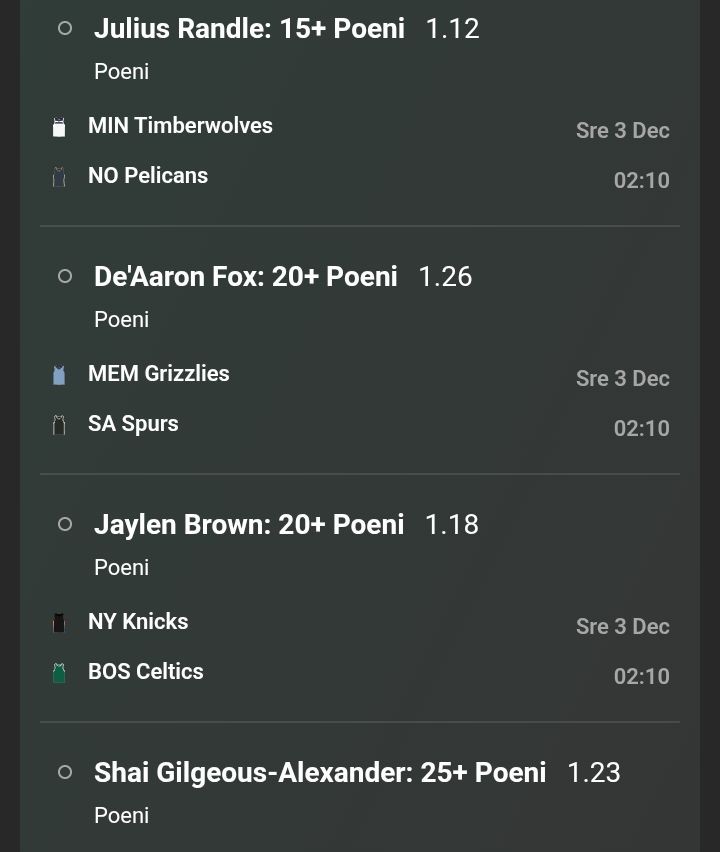Select the De'Aaron Fox bet circle

(65, 277)
